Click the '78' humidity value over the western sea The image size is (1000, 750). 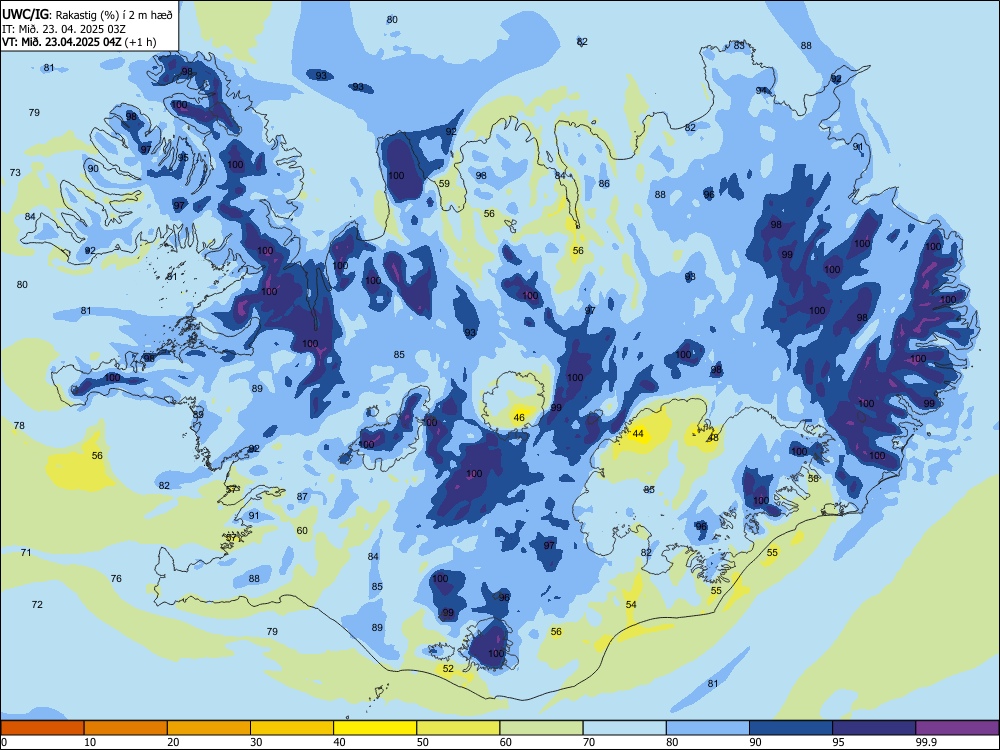(x=19, y=425)
